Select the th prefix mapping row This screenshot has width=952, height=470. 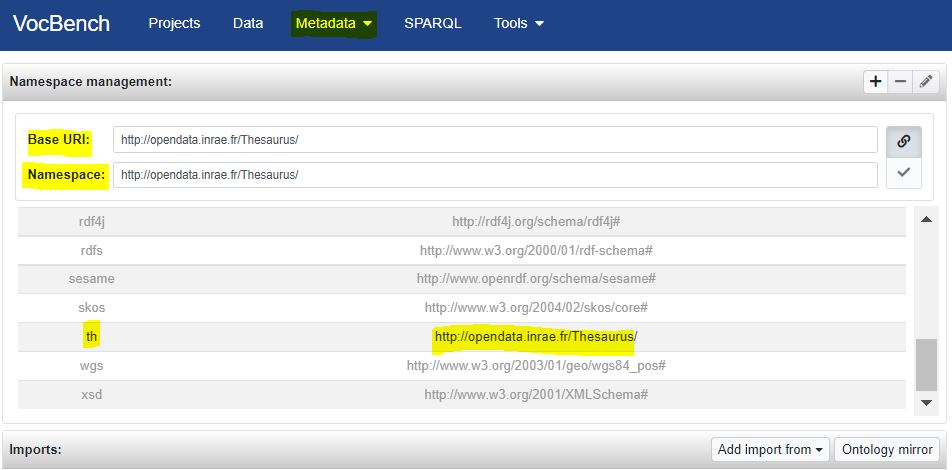click(461, 337)
